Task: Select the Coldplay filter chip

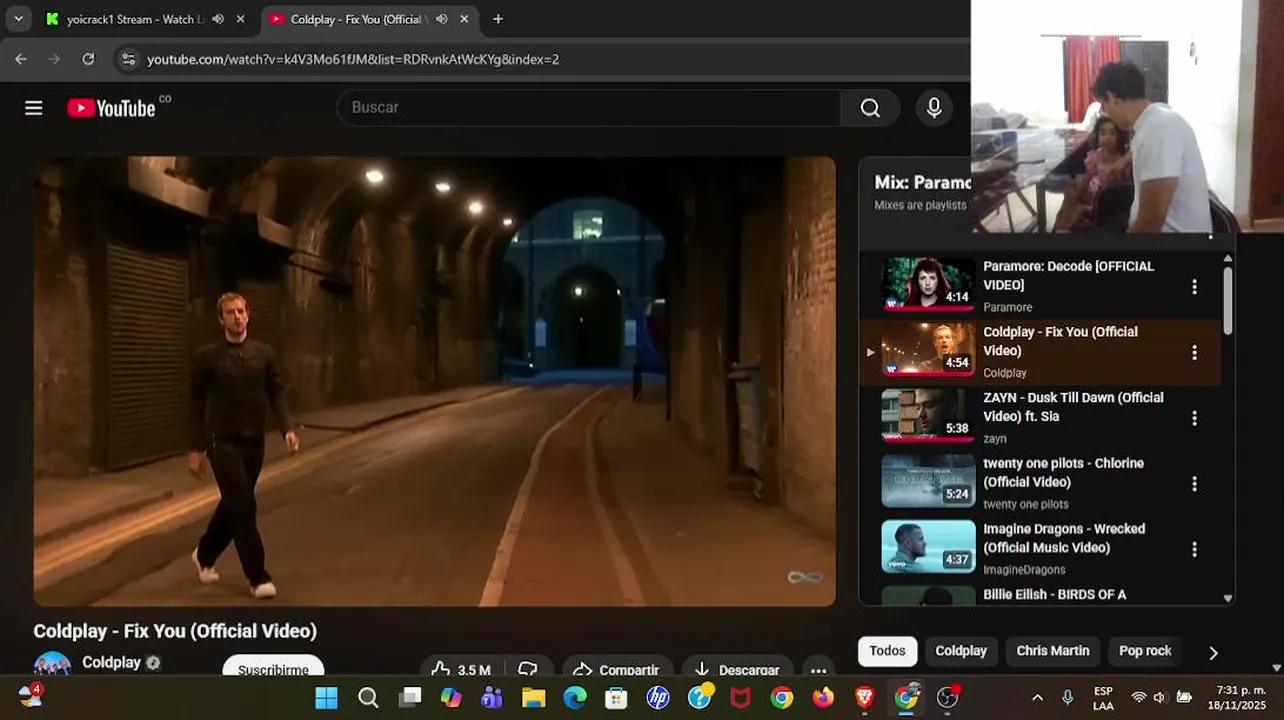Action: point(961,651)
